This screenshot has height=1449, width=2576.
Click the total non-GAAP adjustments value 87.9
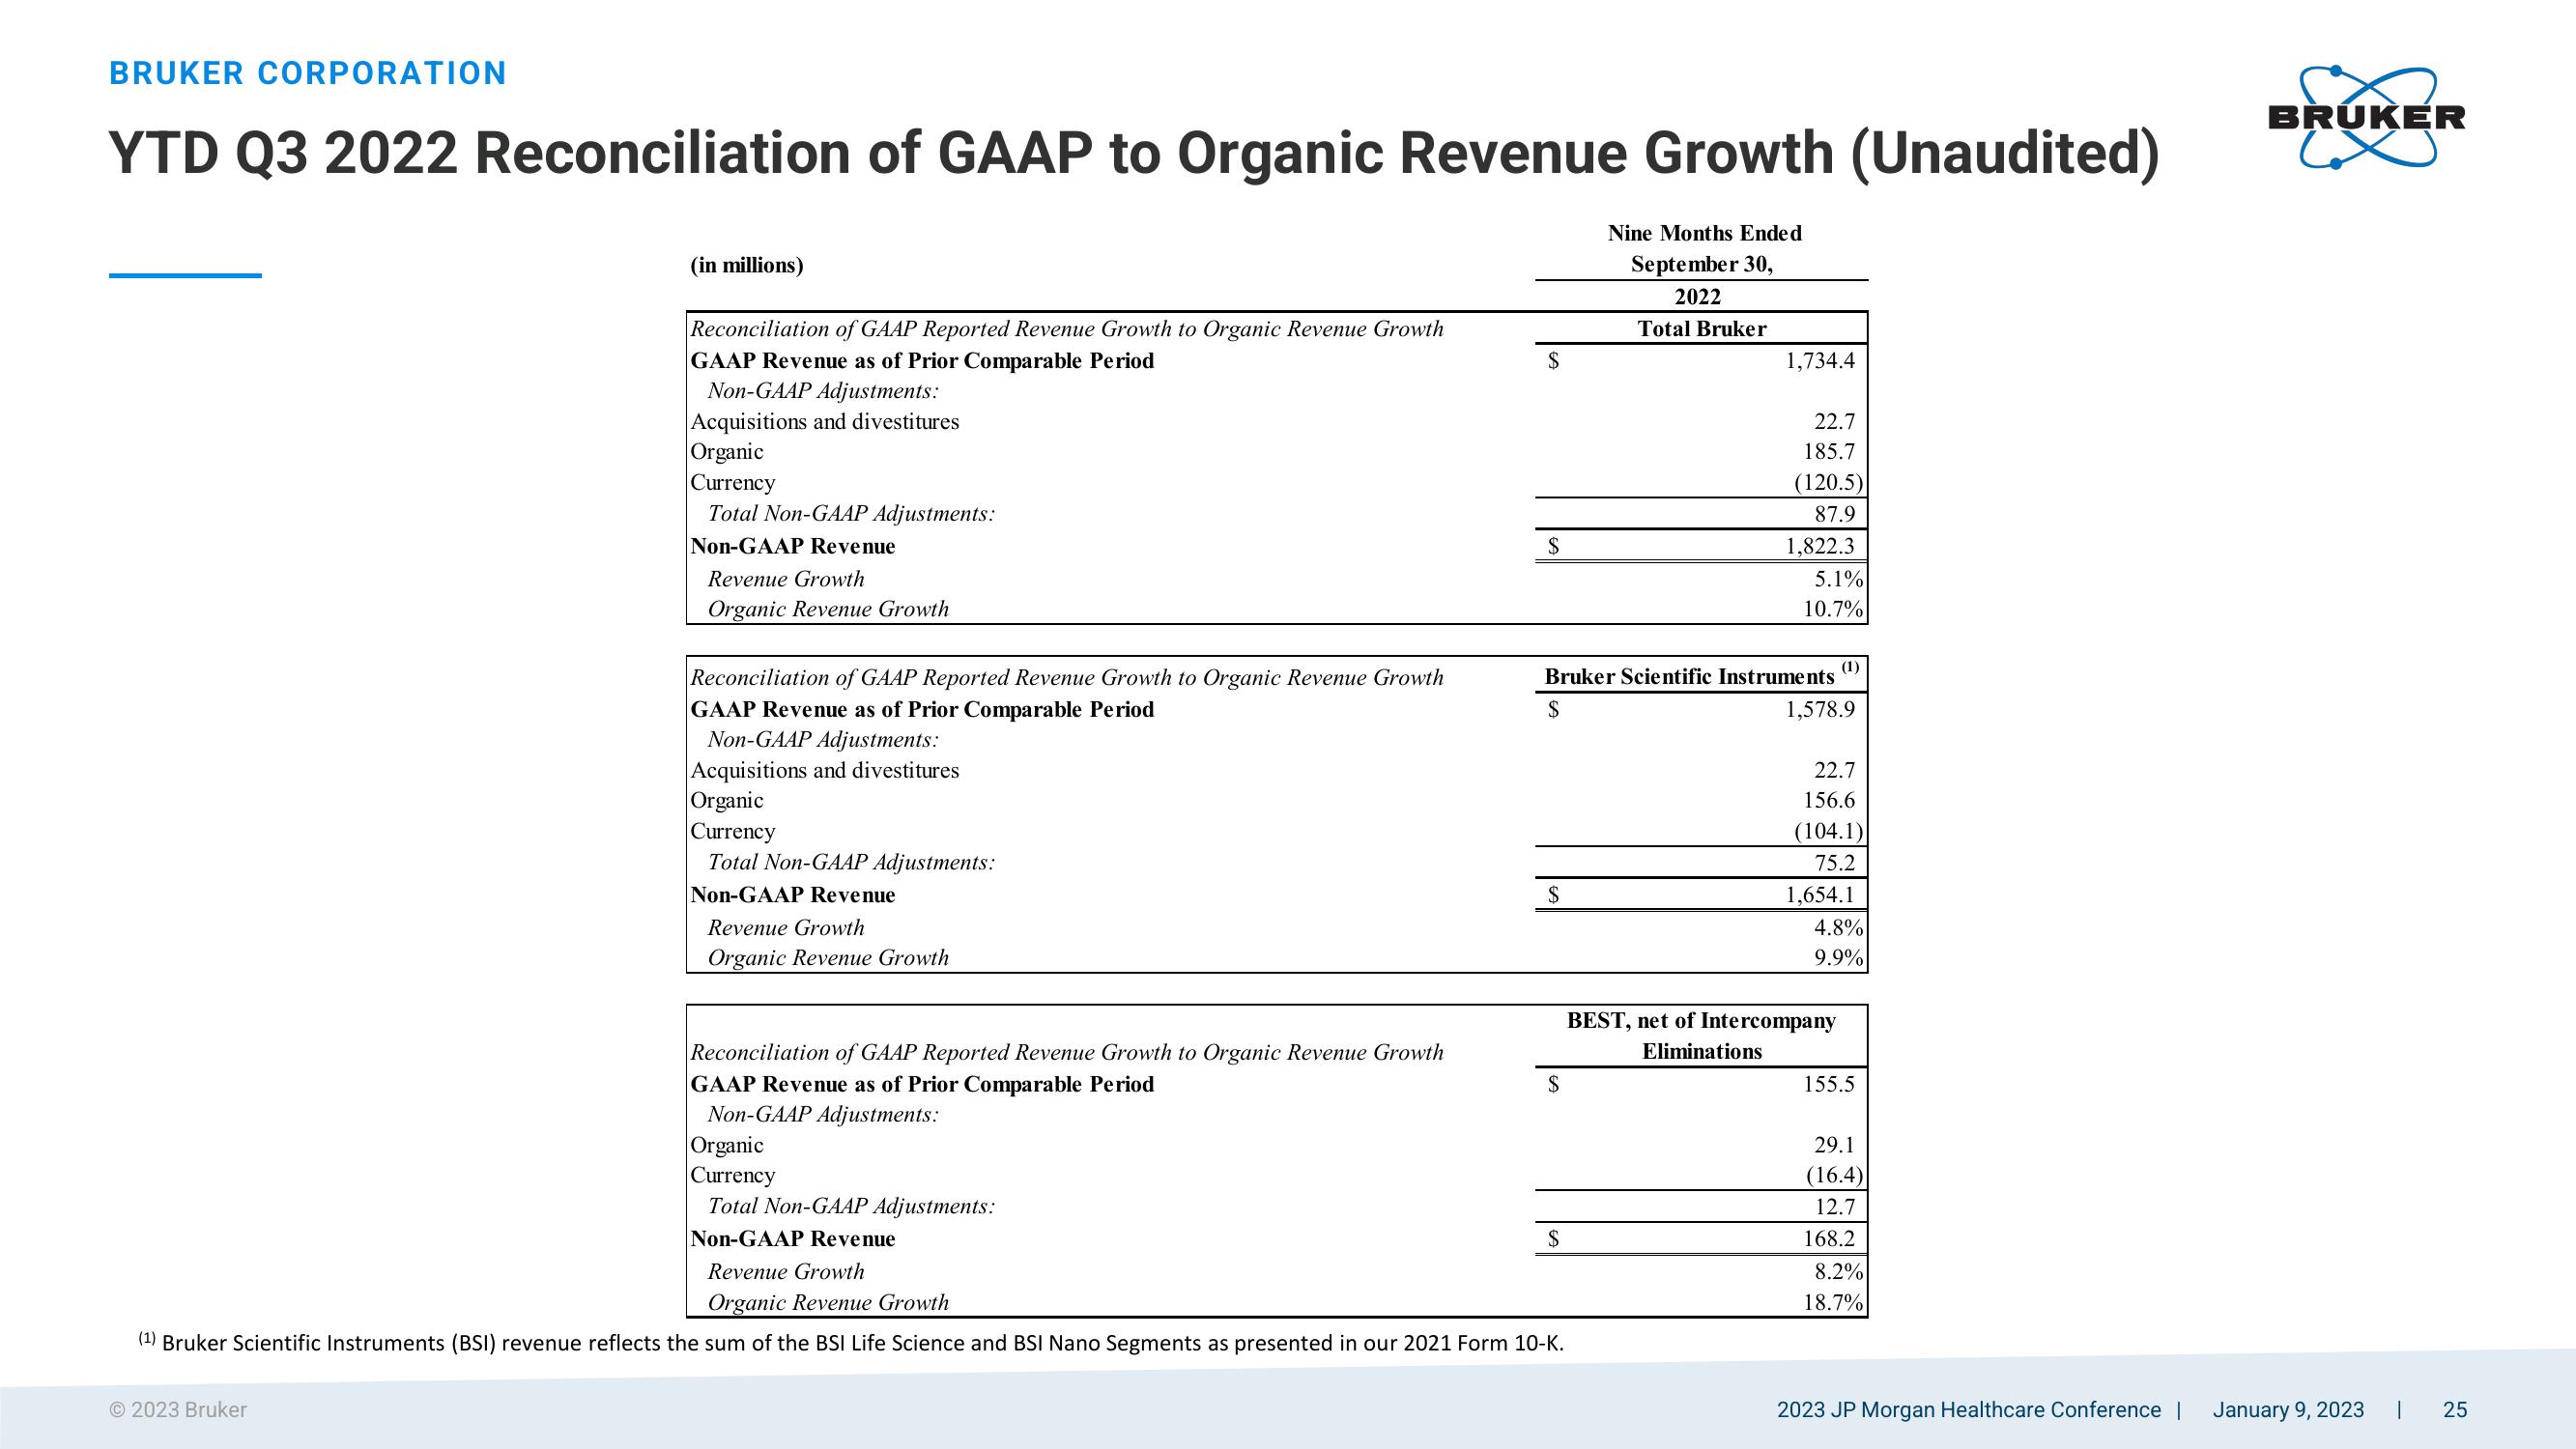1835,514
